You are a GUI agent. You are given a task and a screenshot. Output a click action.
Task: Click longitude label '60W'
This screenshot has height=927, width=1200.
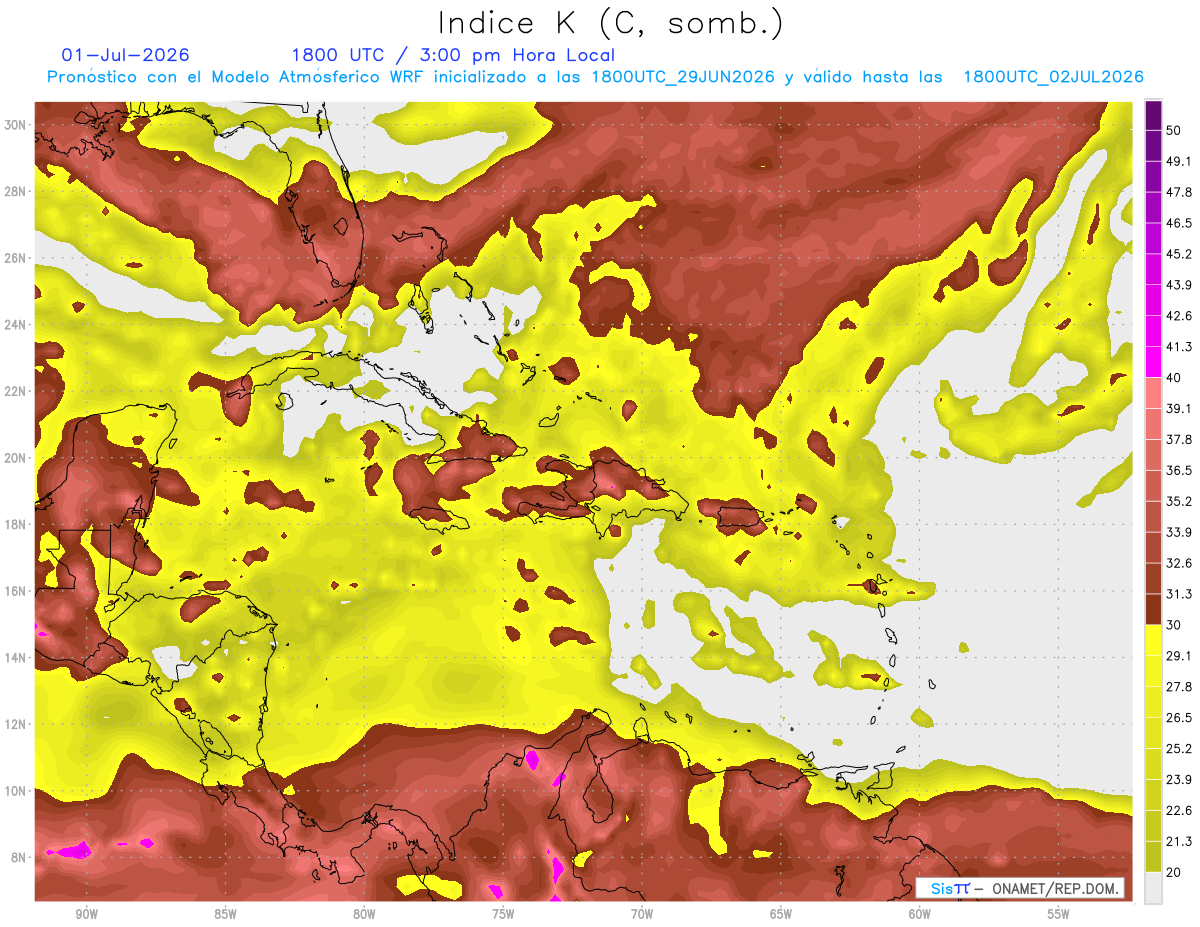[920, 915]
